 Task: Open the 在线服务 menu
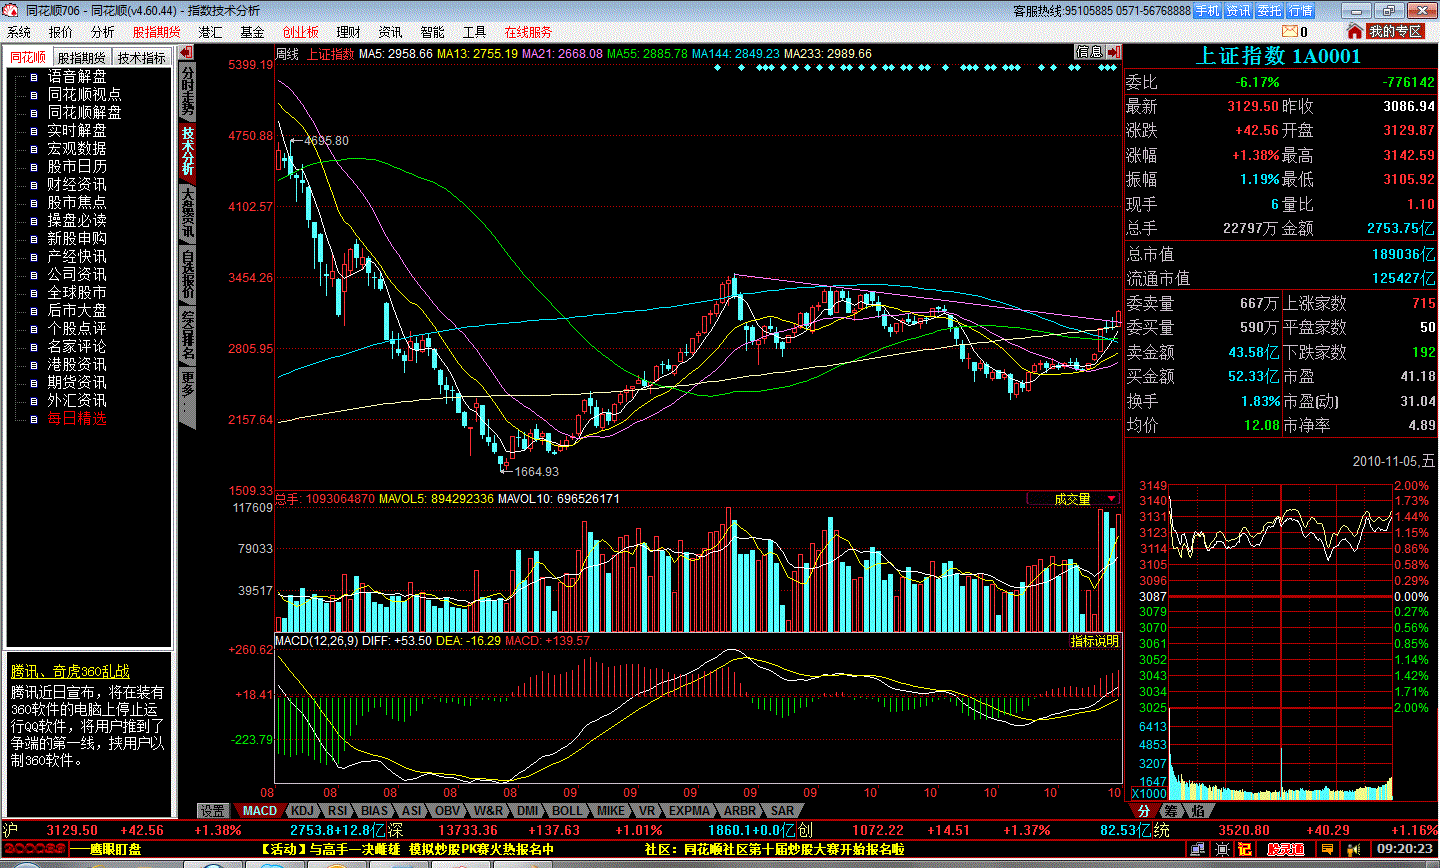click(x=528, y=32)
